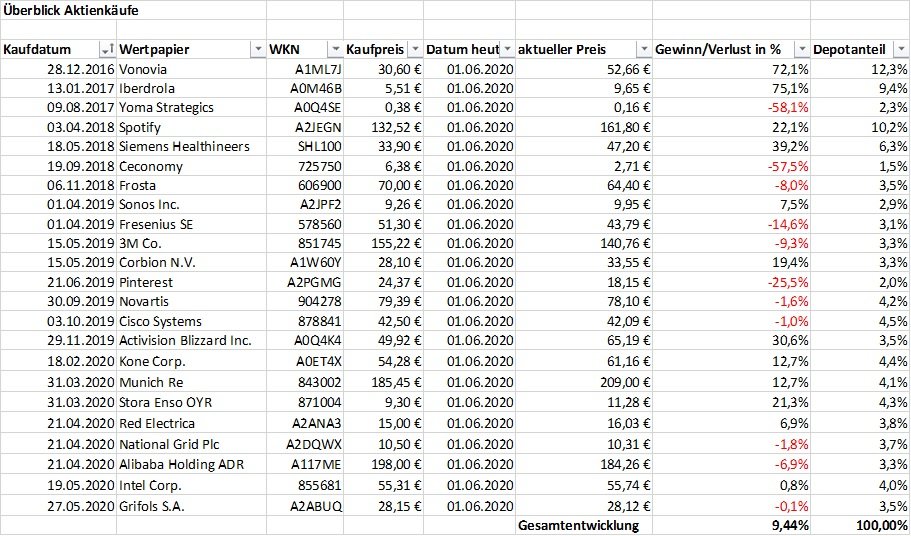
Task: Expand the Datum heute column filter
Action: point(507,50)
